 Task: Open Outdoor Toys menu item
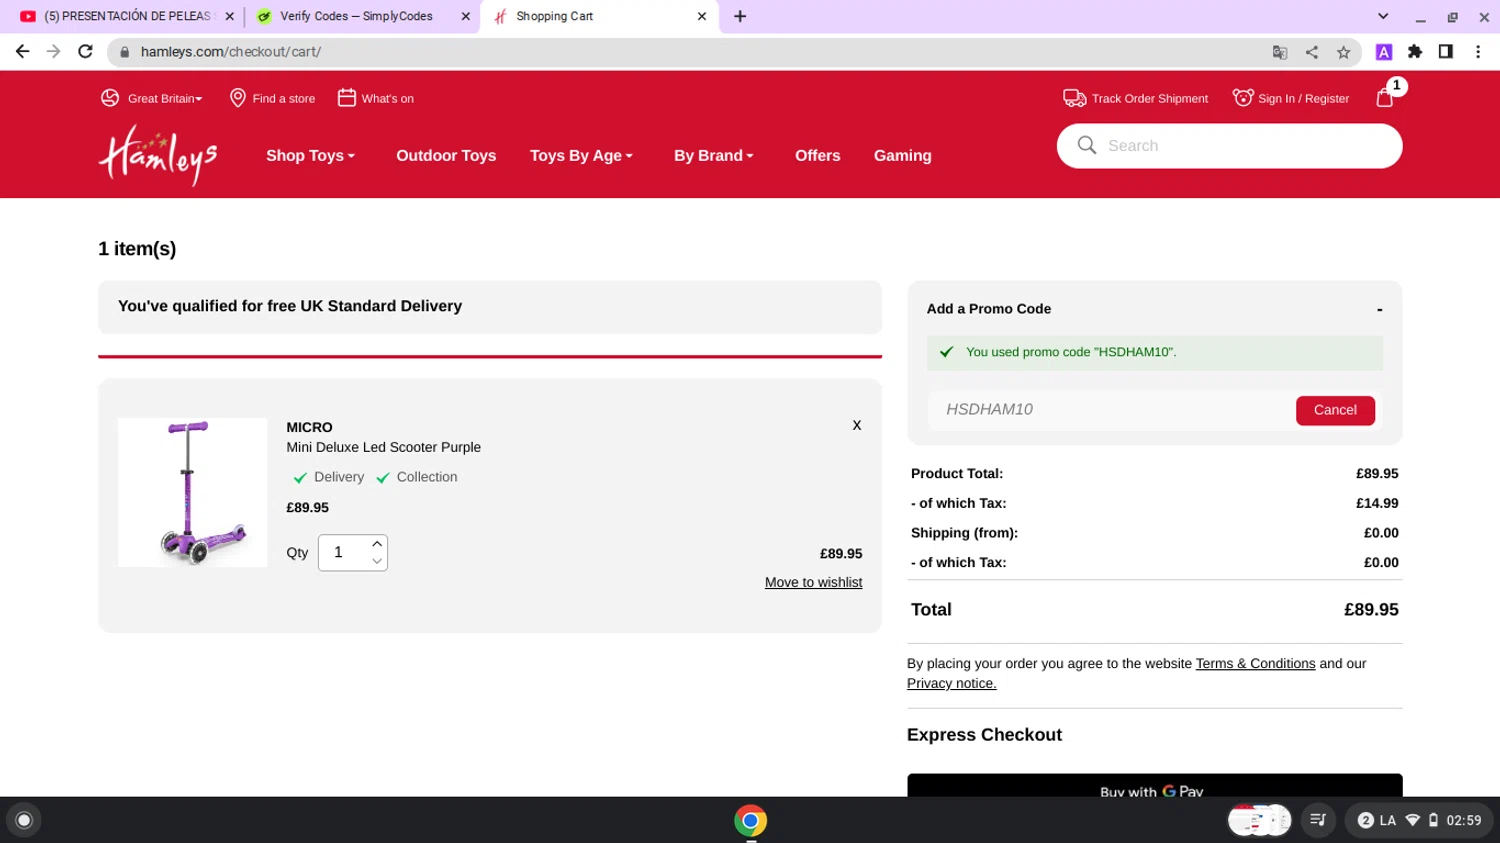pos(446,156)
